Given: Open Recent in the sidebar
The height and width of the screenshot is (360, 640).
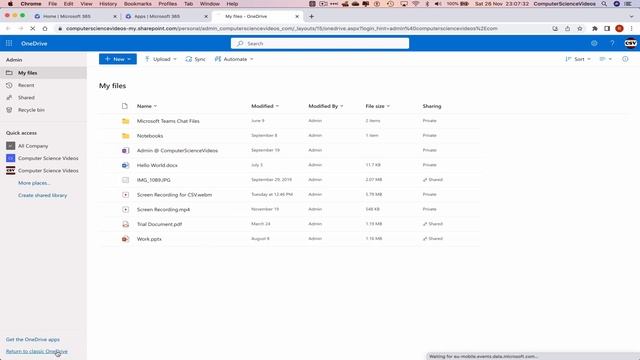Looking at the screenshot, I should click(x=43, y=85).
